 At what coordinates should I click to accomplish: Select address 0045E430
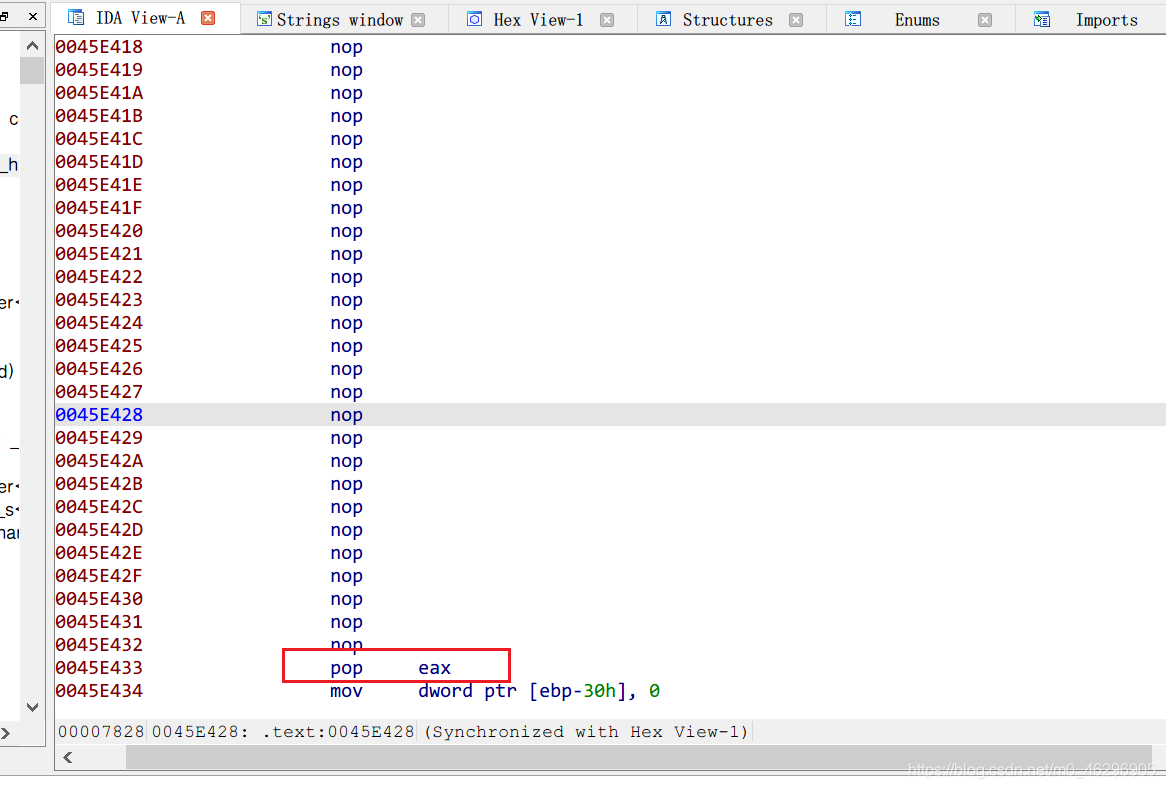click(x=99, y=599)
